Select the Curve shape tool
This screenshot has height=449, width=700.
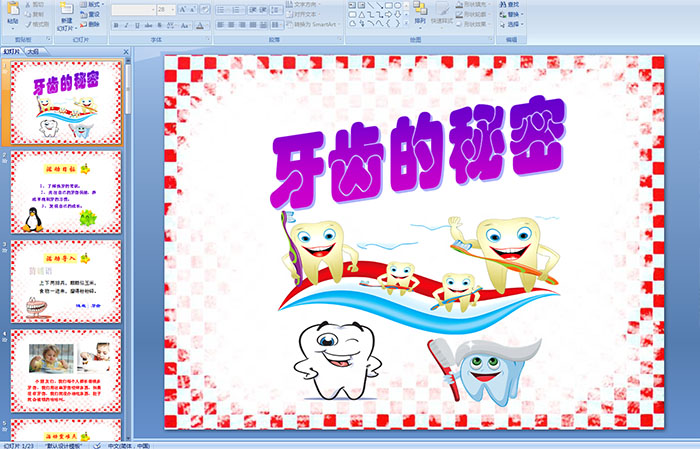point(379,23)
